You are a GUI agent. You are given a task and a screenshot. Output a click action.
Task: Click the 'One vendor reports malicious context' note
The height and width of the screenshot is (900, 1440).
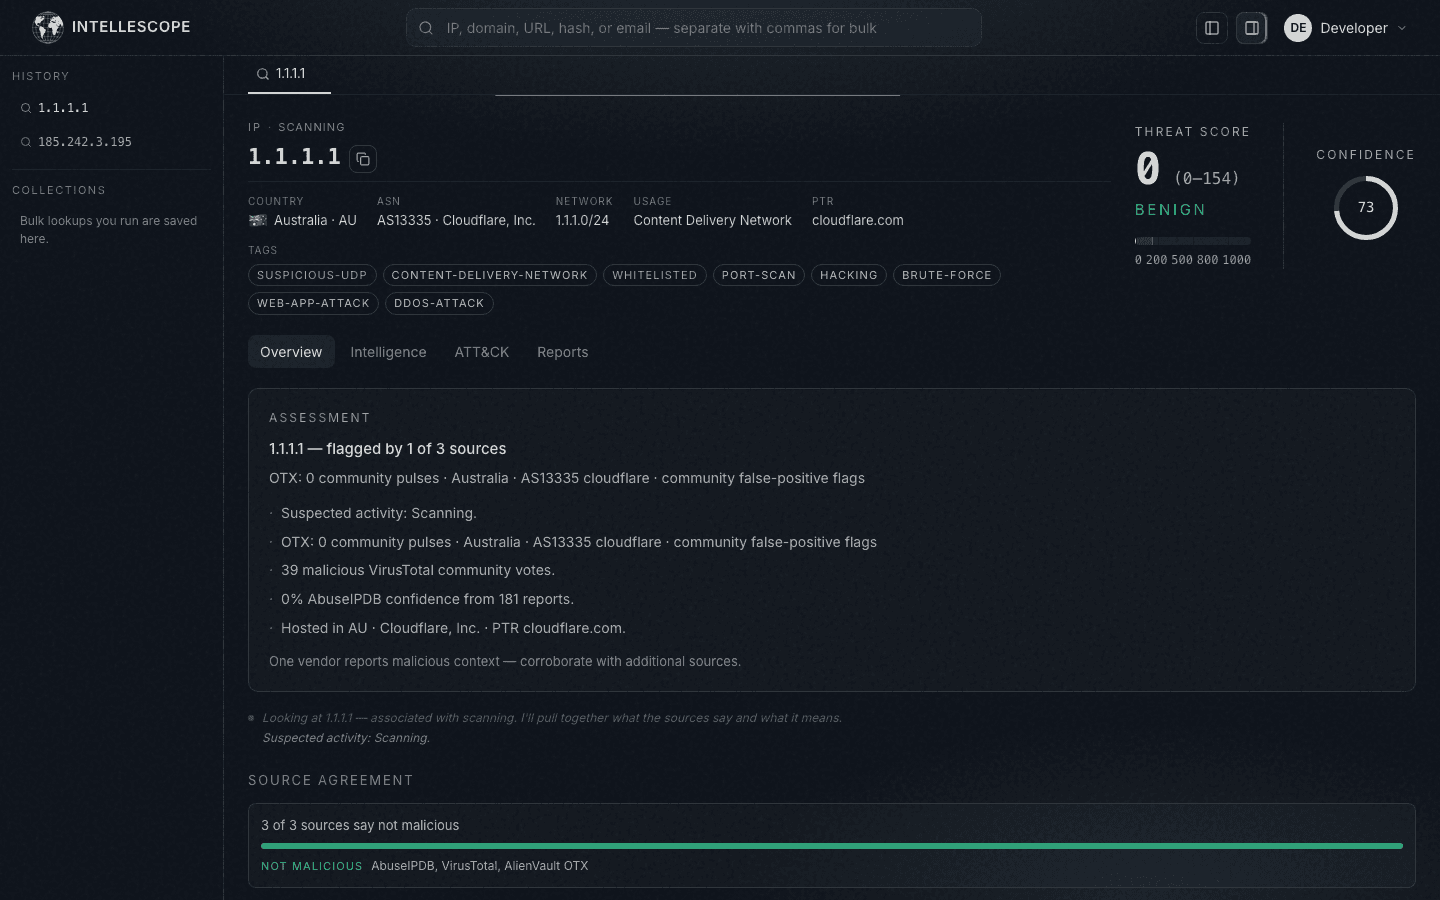tap(505, 661)
